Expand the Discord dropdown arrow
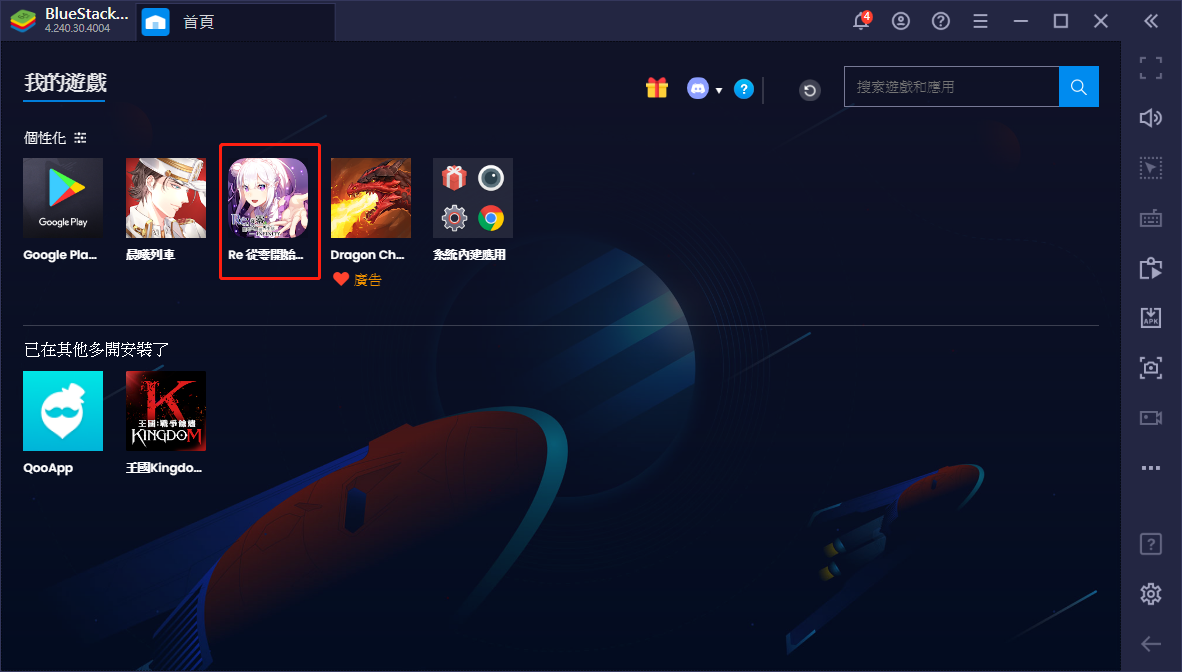The width and height of the screenshot is (1182, 672). (x=719, y=90)
